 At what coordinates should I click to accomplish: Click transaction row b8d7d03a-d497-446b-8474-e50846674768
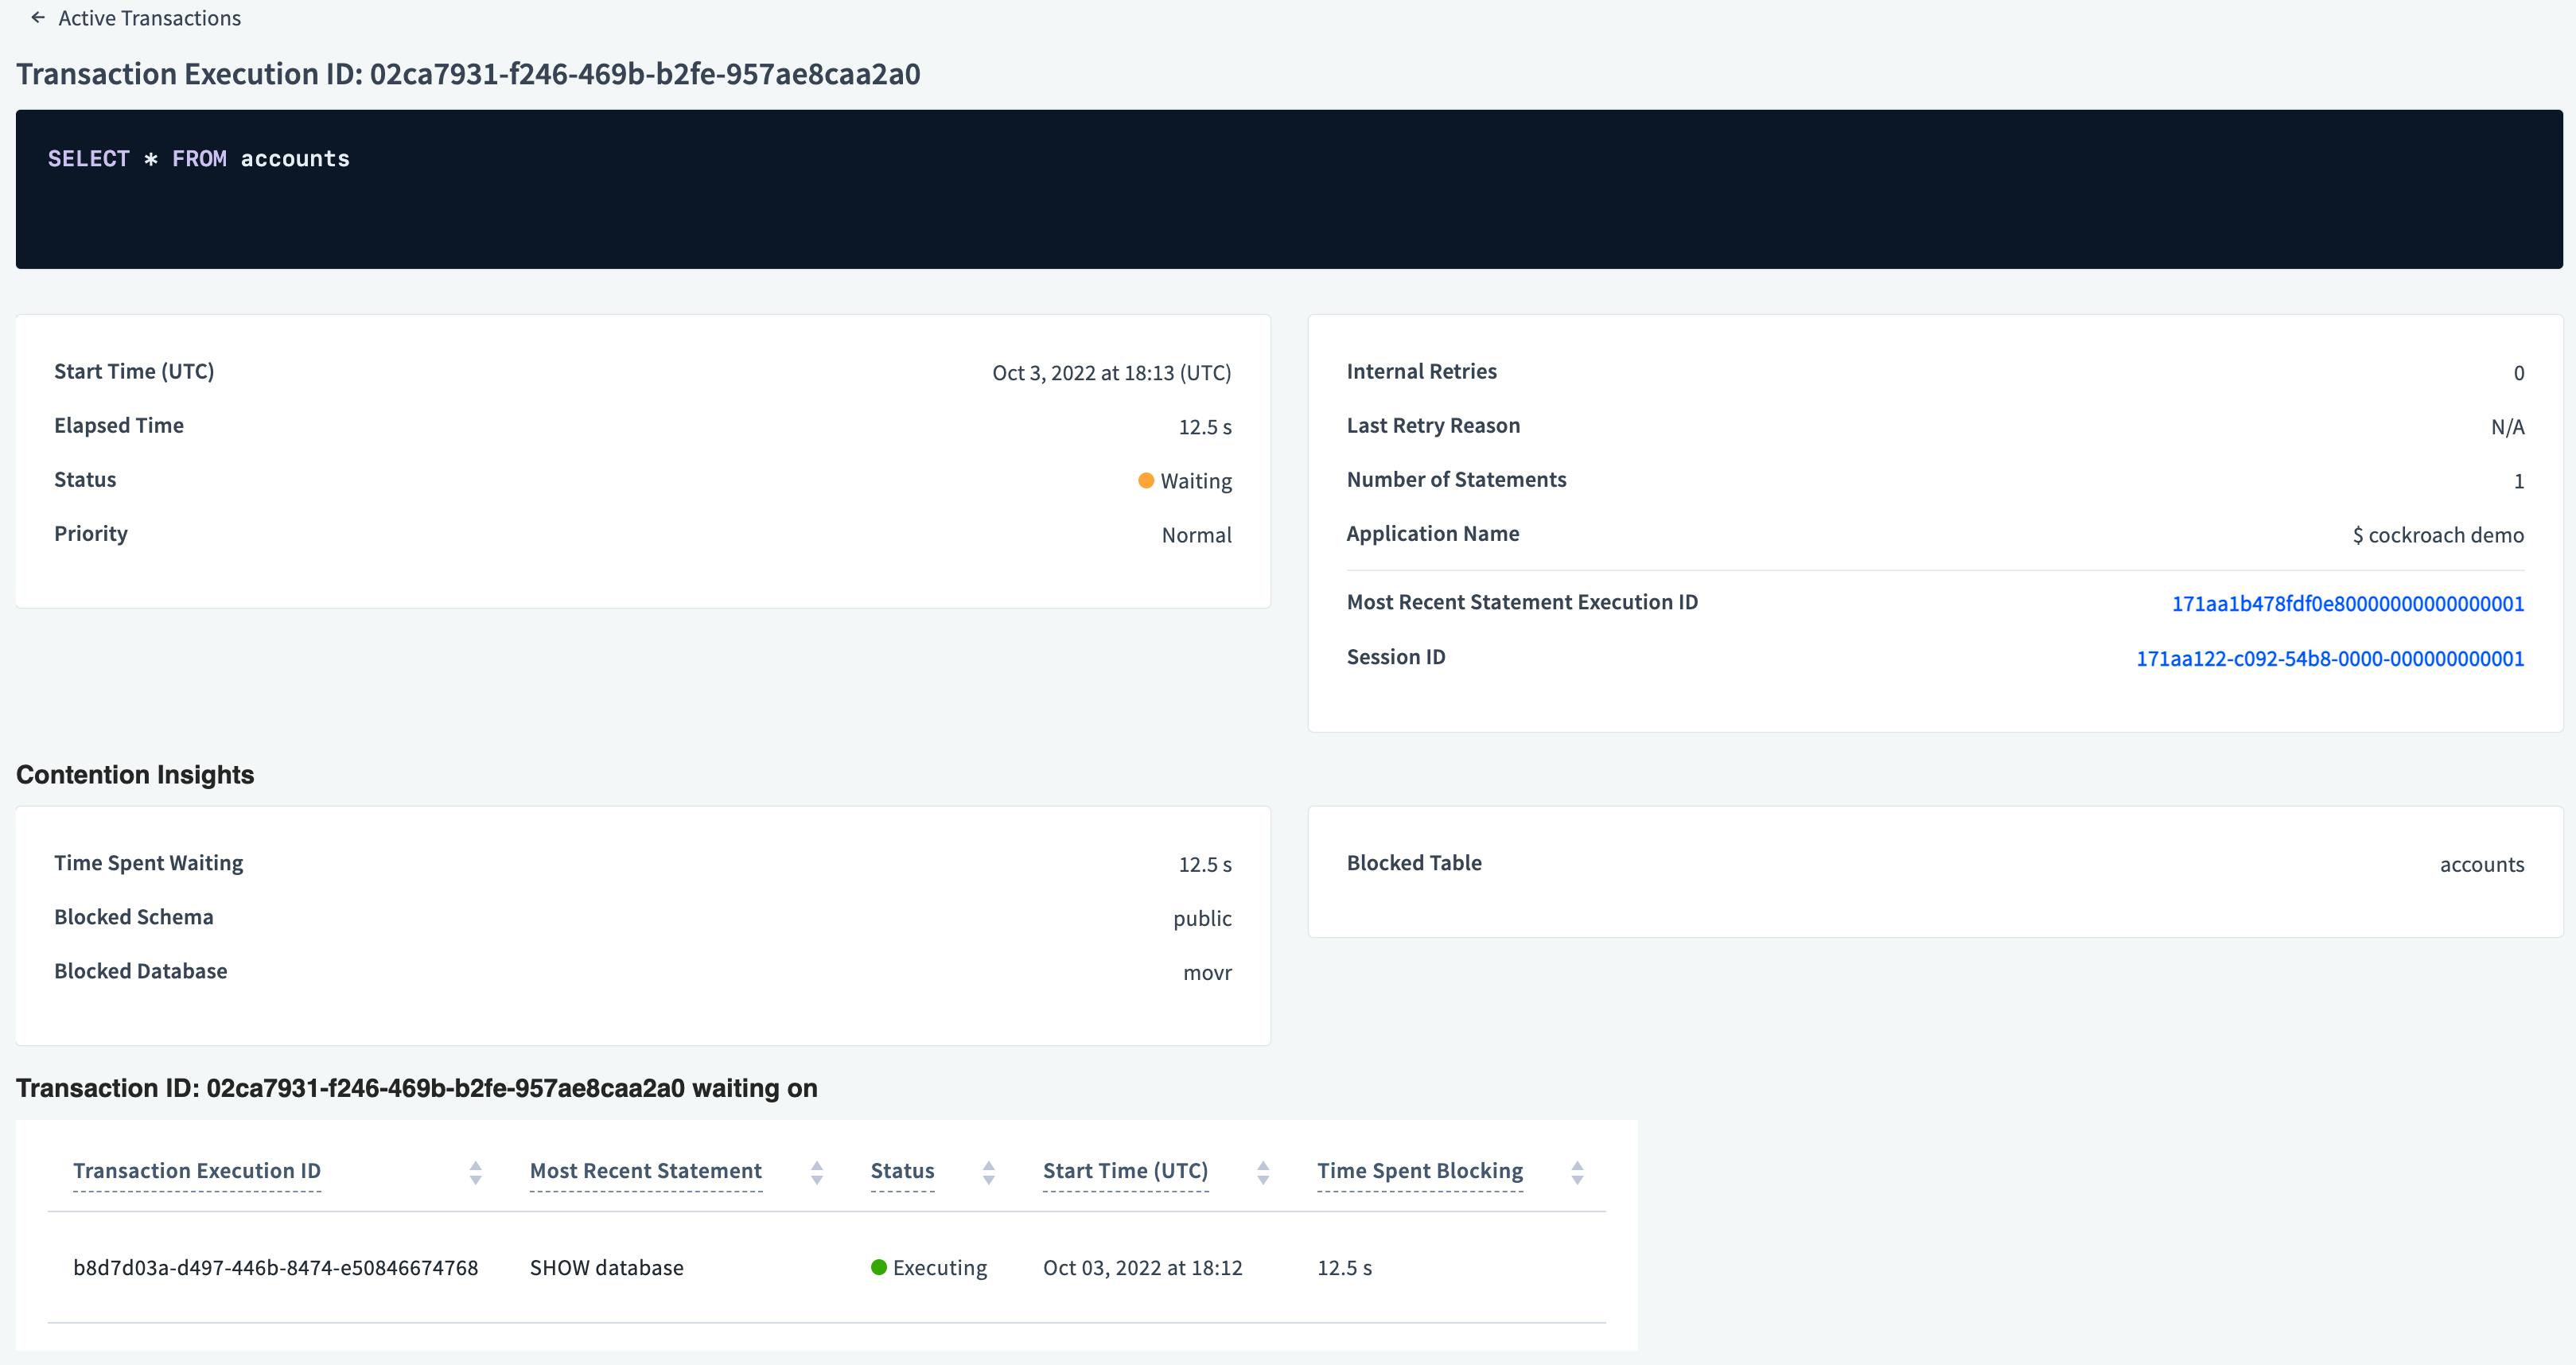(x=276, y=1267)
